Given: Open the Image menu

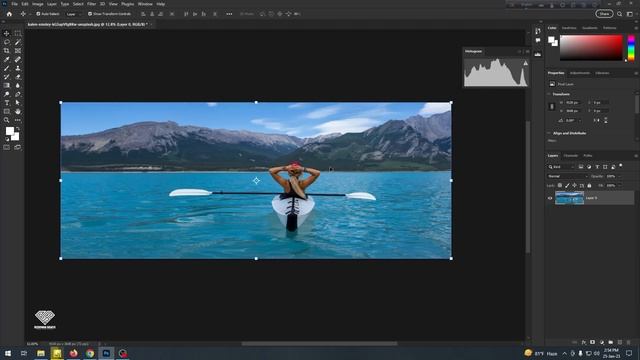Looking at the screenshot, I should (x=38, y=4).
